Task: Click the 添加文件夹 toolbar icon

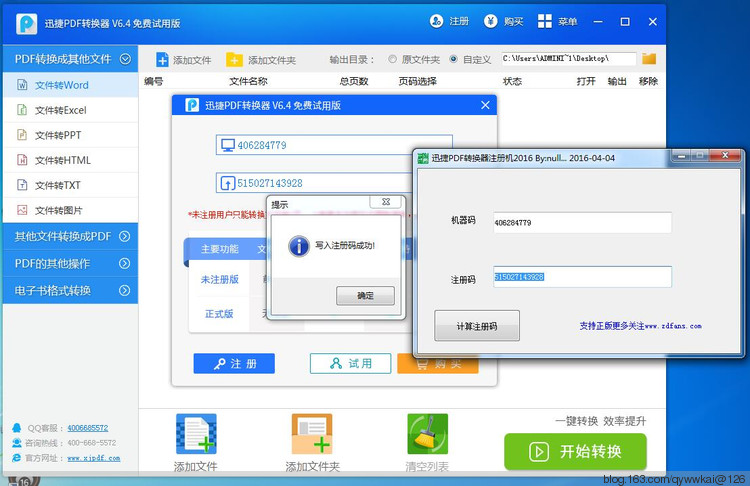Action: click(234, 60)
